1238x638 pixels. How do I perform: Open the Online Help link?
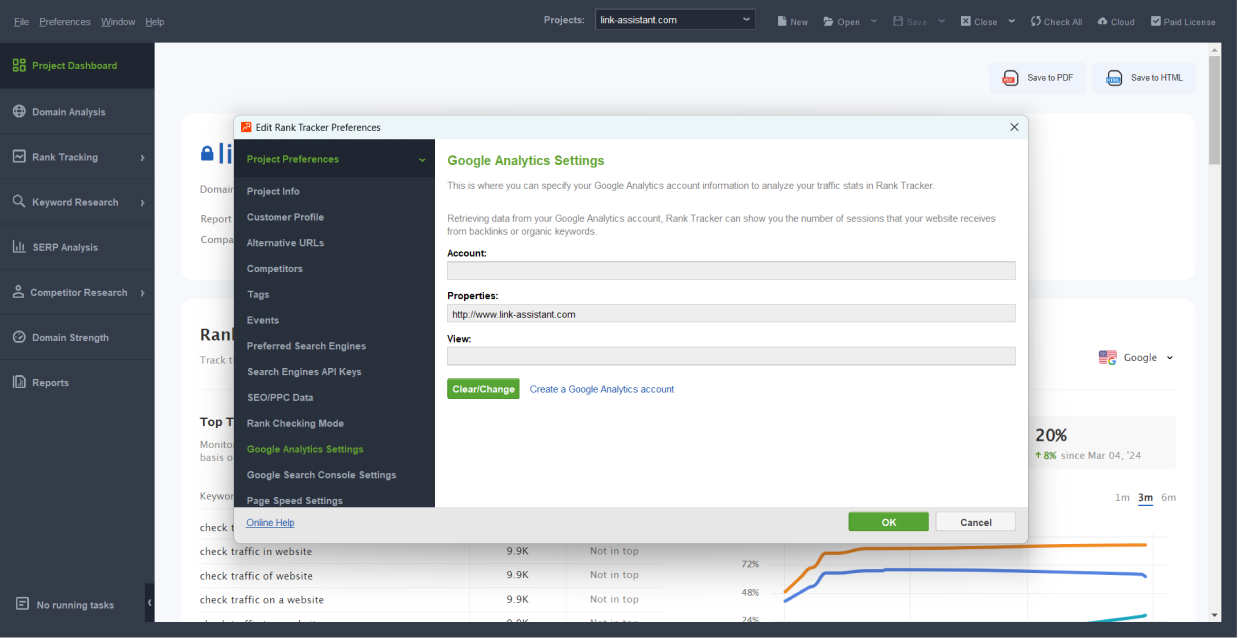point(270,523)
